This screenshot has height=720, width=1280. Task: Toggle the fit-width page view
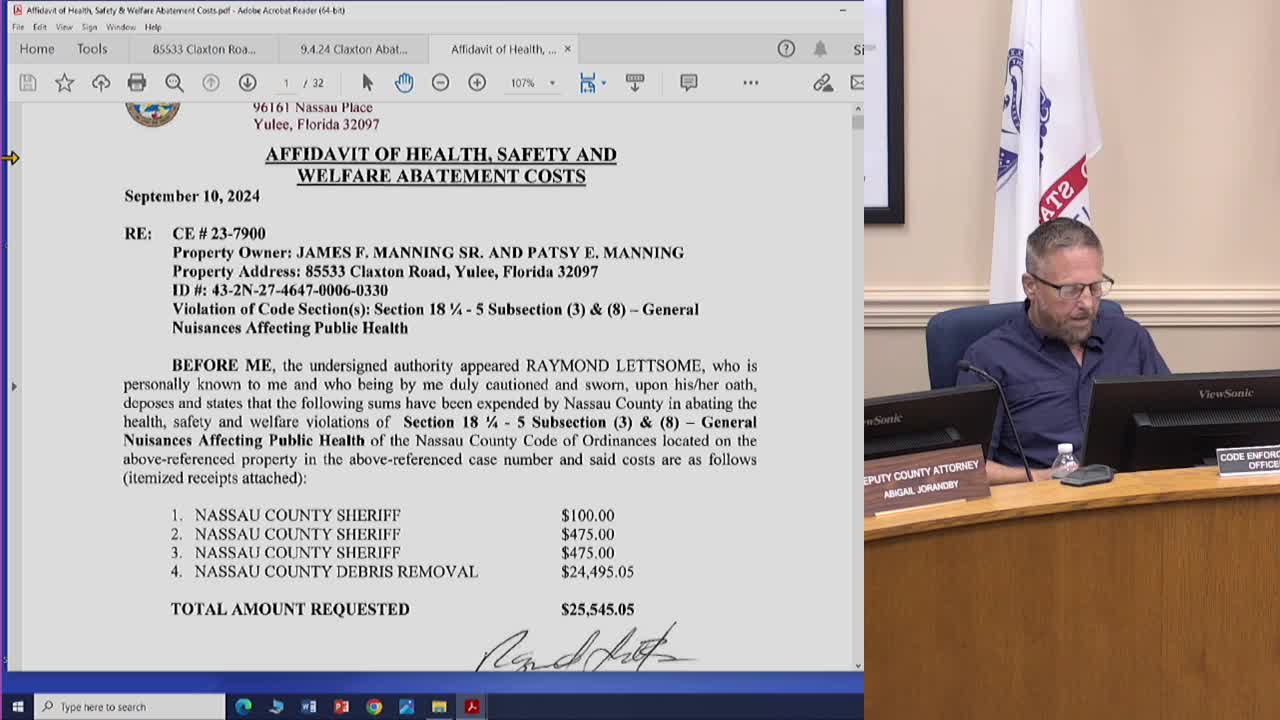[x=588, y=83]
